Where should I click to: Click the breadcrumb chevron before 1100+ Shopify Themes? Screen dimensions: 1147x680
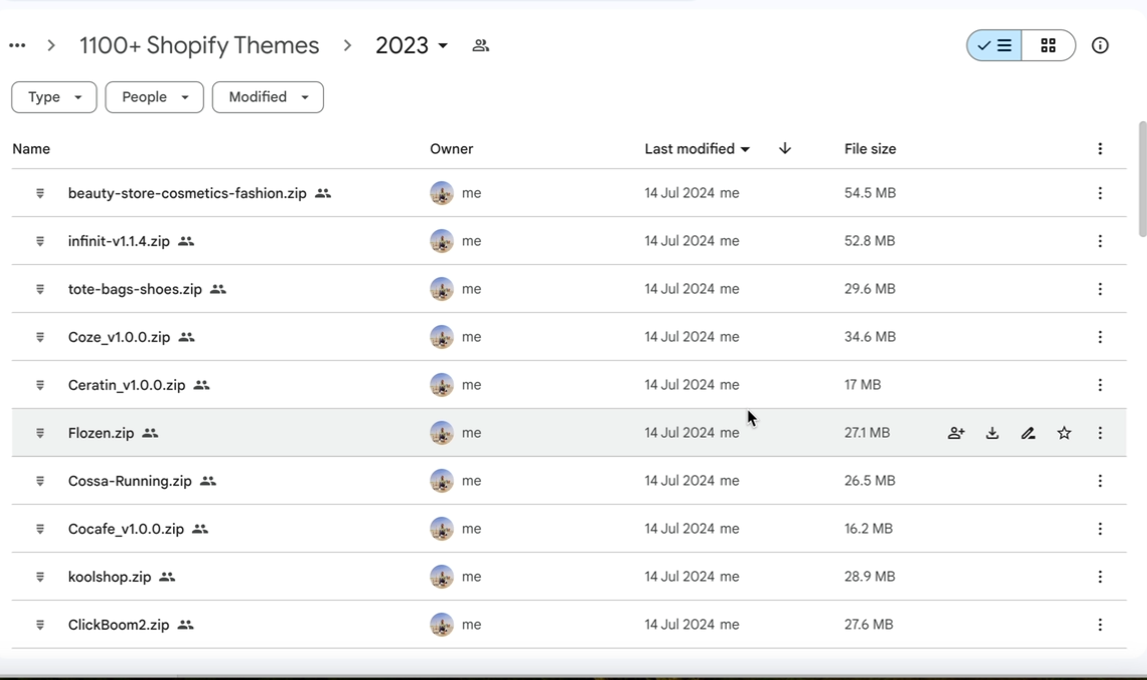(x=51, y=45)
